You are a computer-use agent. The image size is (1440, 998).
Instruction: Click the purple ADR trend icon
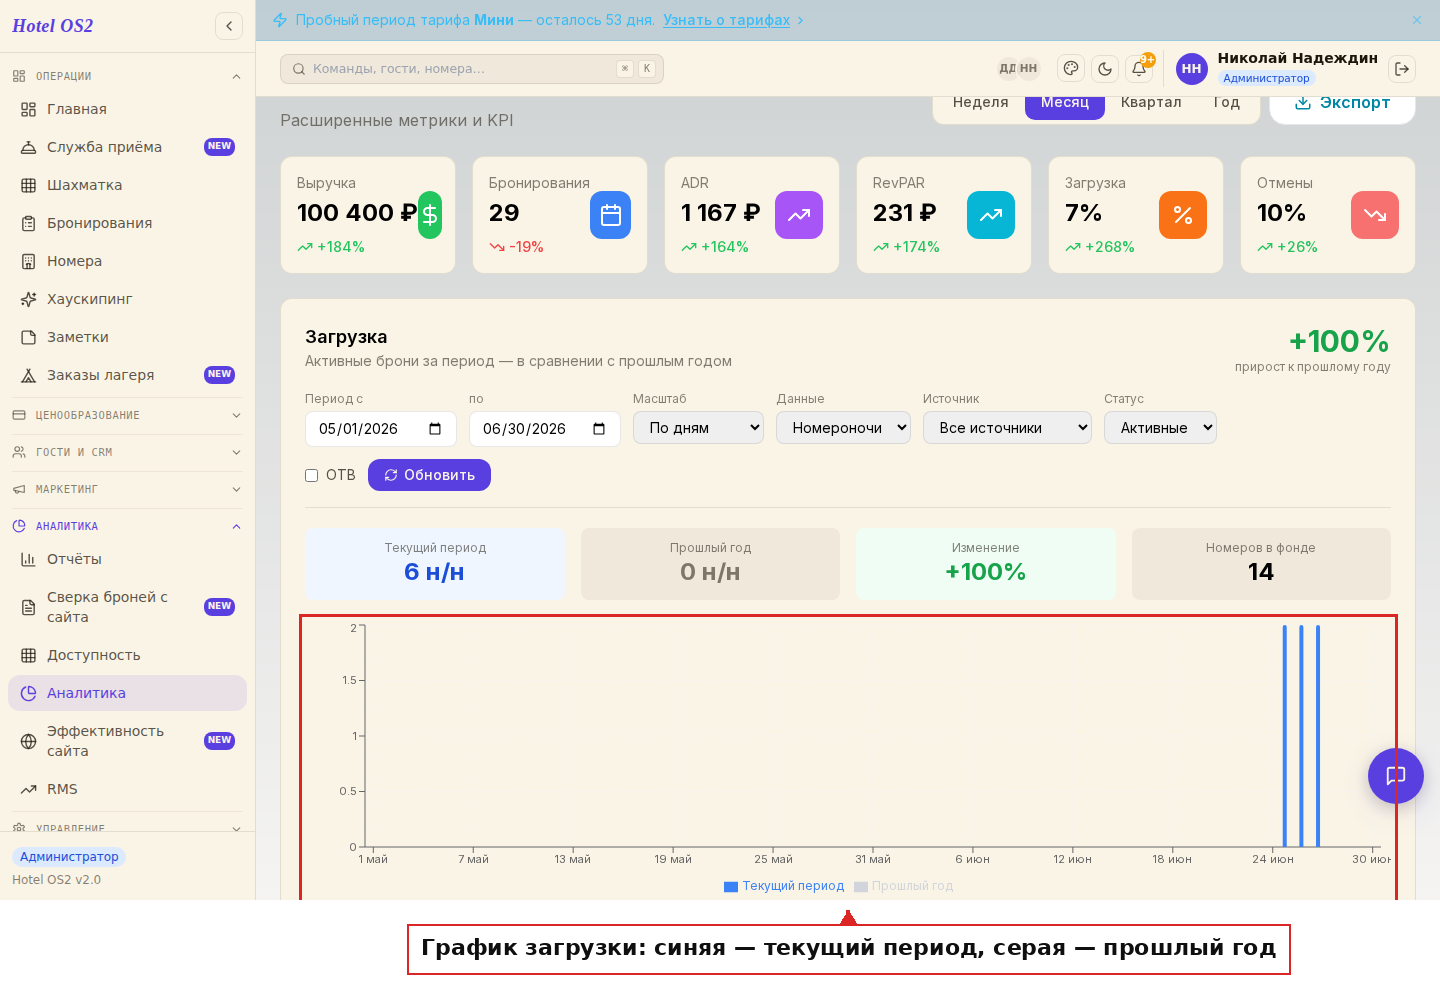[x=799, y=215]
